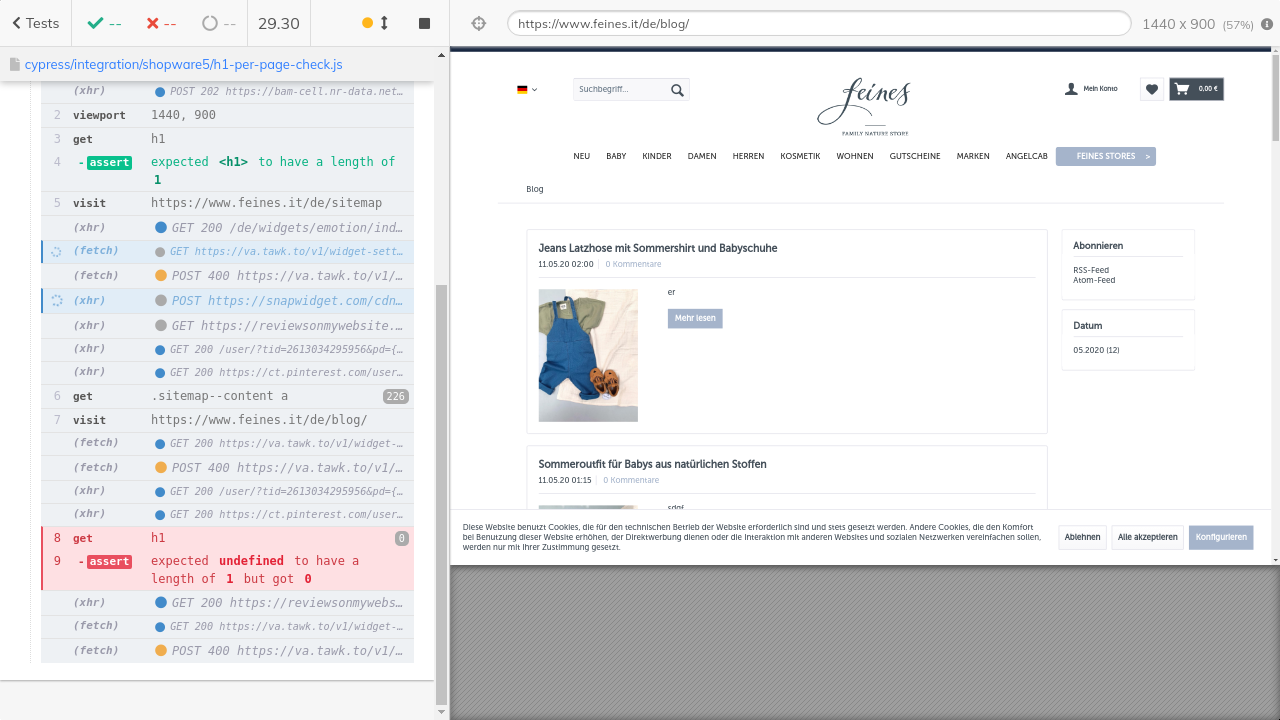Viewport: 1280px width, 720px height.
Task: Open the shopping cart showing 0,00 €
Action: (x=1196, y=89)
